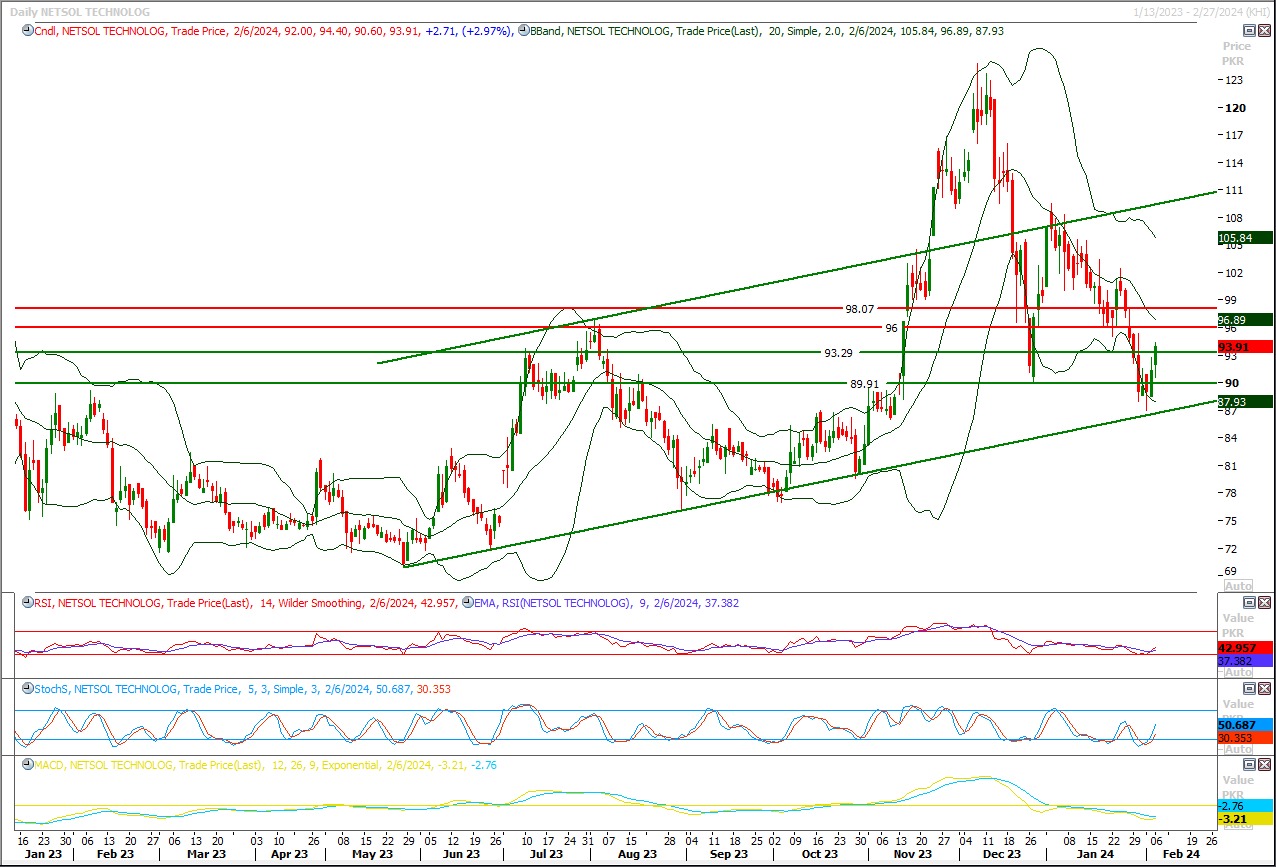Toggle Auto scale on price axis
1276x867 pixels.
click(1238, 586)
